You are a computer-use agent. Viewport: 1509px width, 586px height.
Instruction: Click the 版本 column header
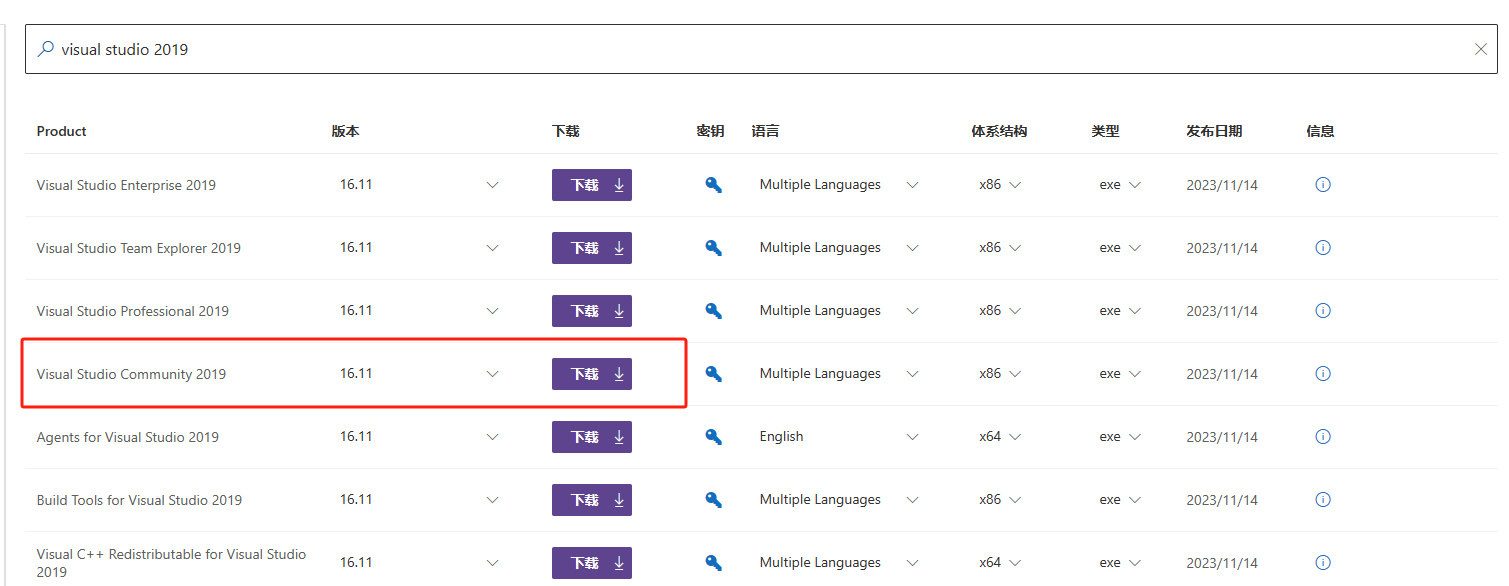[x=345, y=131]
